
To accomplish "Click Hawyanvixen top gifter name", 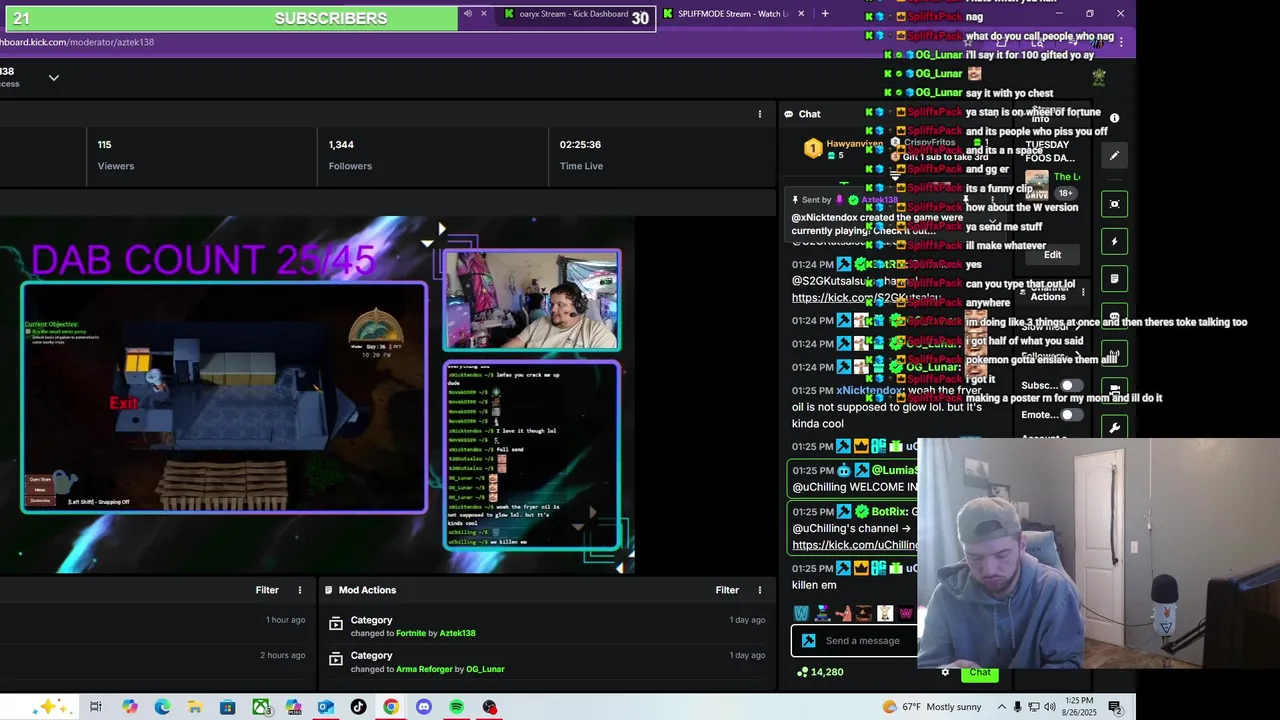I will point(855,144).
